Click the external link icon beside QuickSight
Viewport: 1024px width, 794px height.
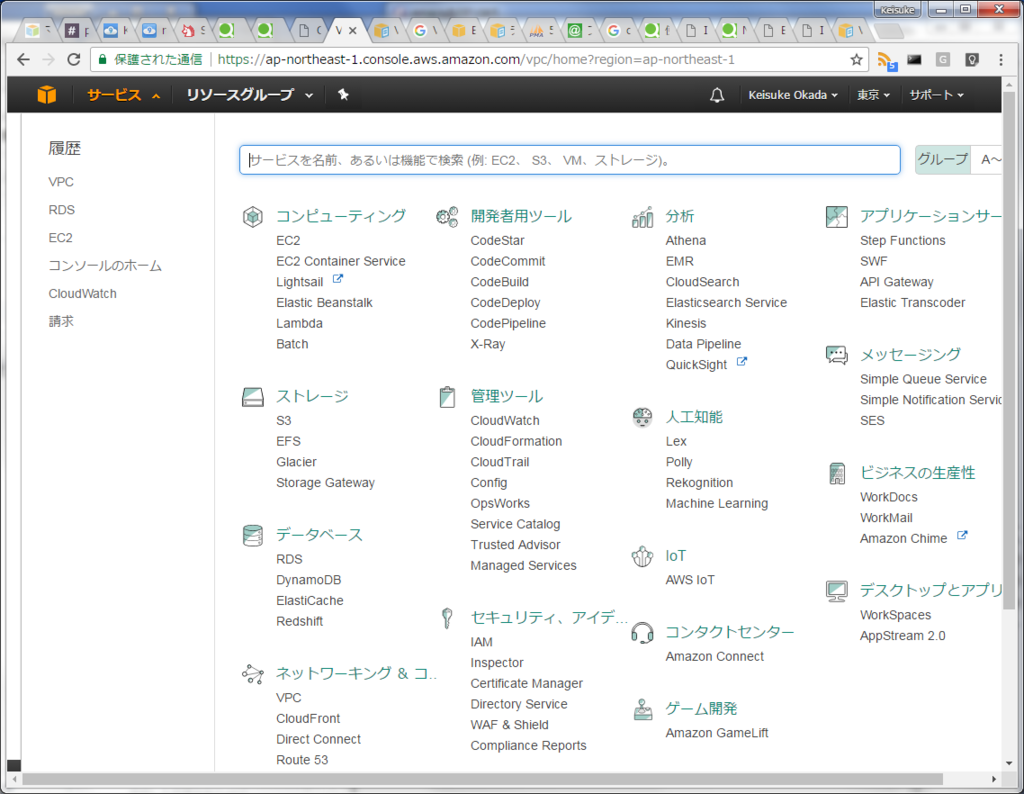pyautogui.click(x=742, y=361)
